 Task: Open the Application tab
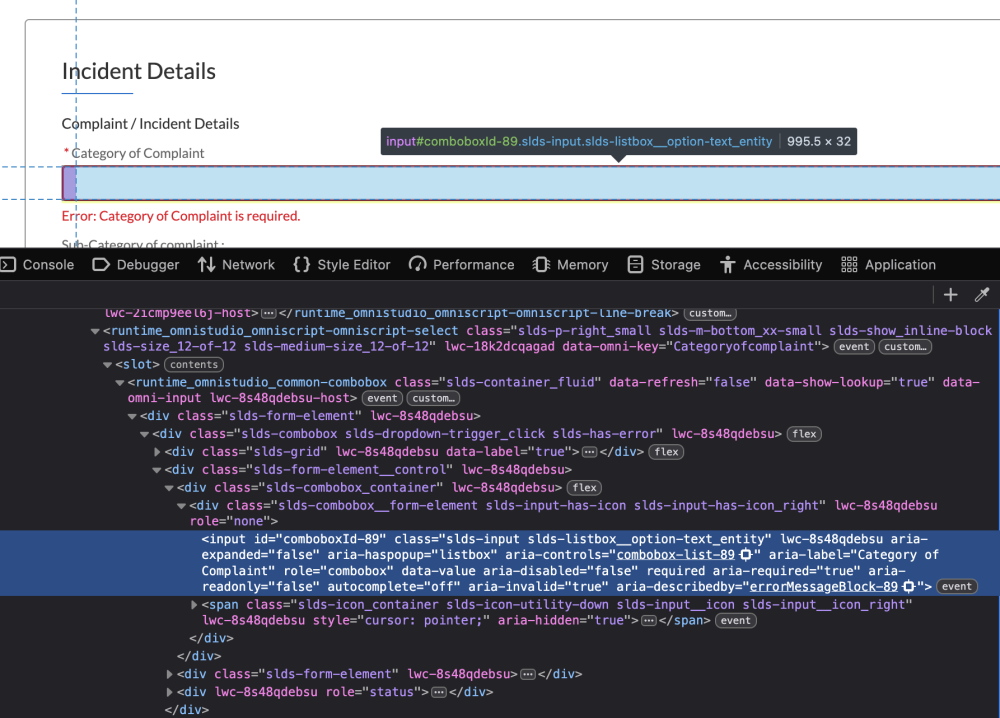pyautogui.click(x=888, y=265)
